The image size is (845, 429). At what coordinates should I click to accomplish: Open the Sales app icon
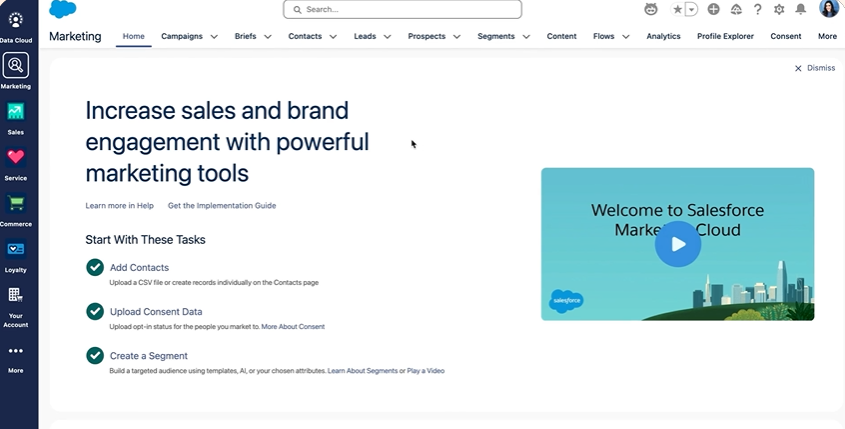point(16,112)
